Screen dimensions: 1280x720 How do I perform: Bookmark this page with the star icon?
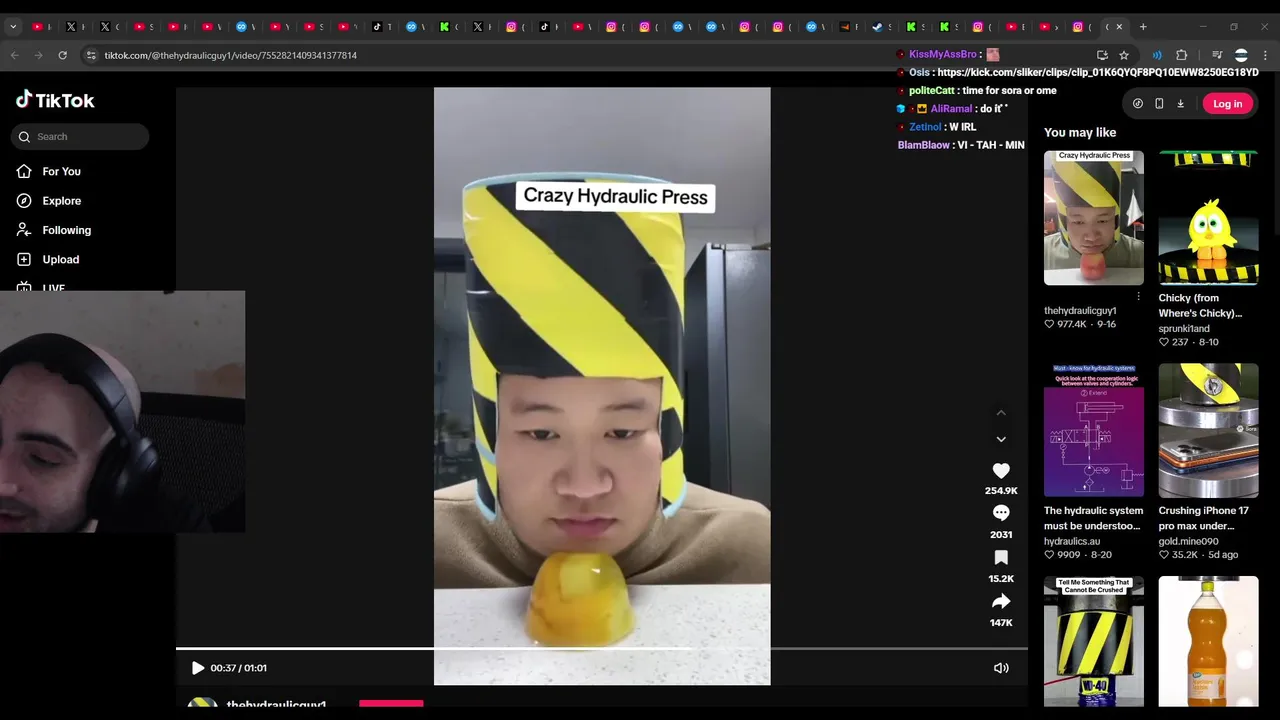pyautogui.click(x=1124, y=55)
